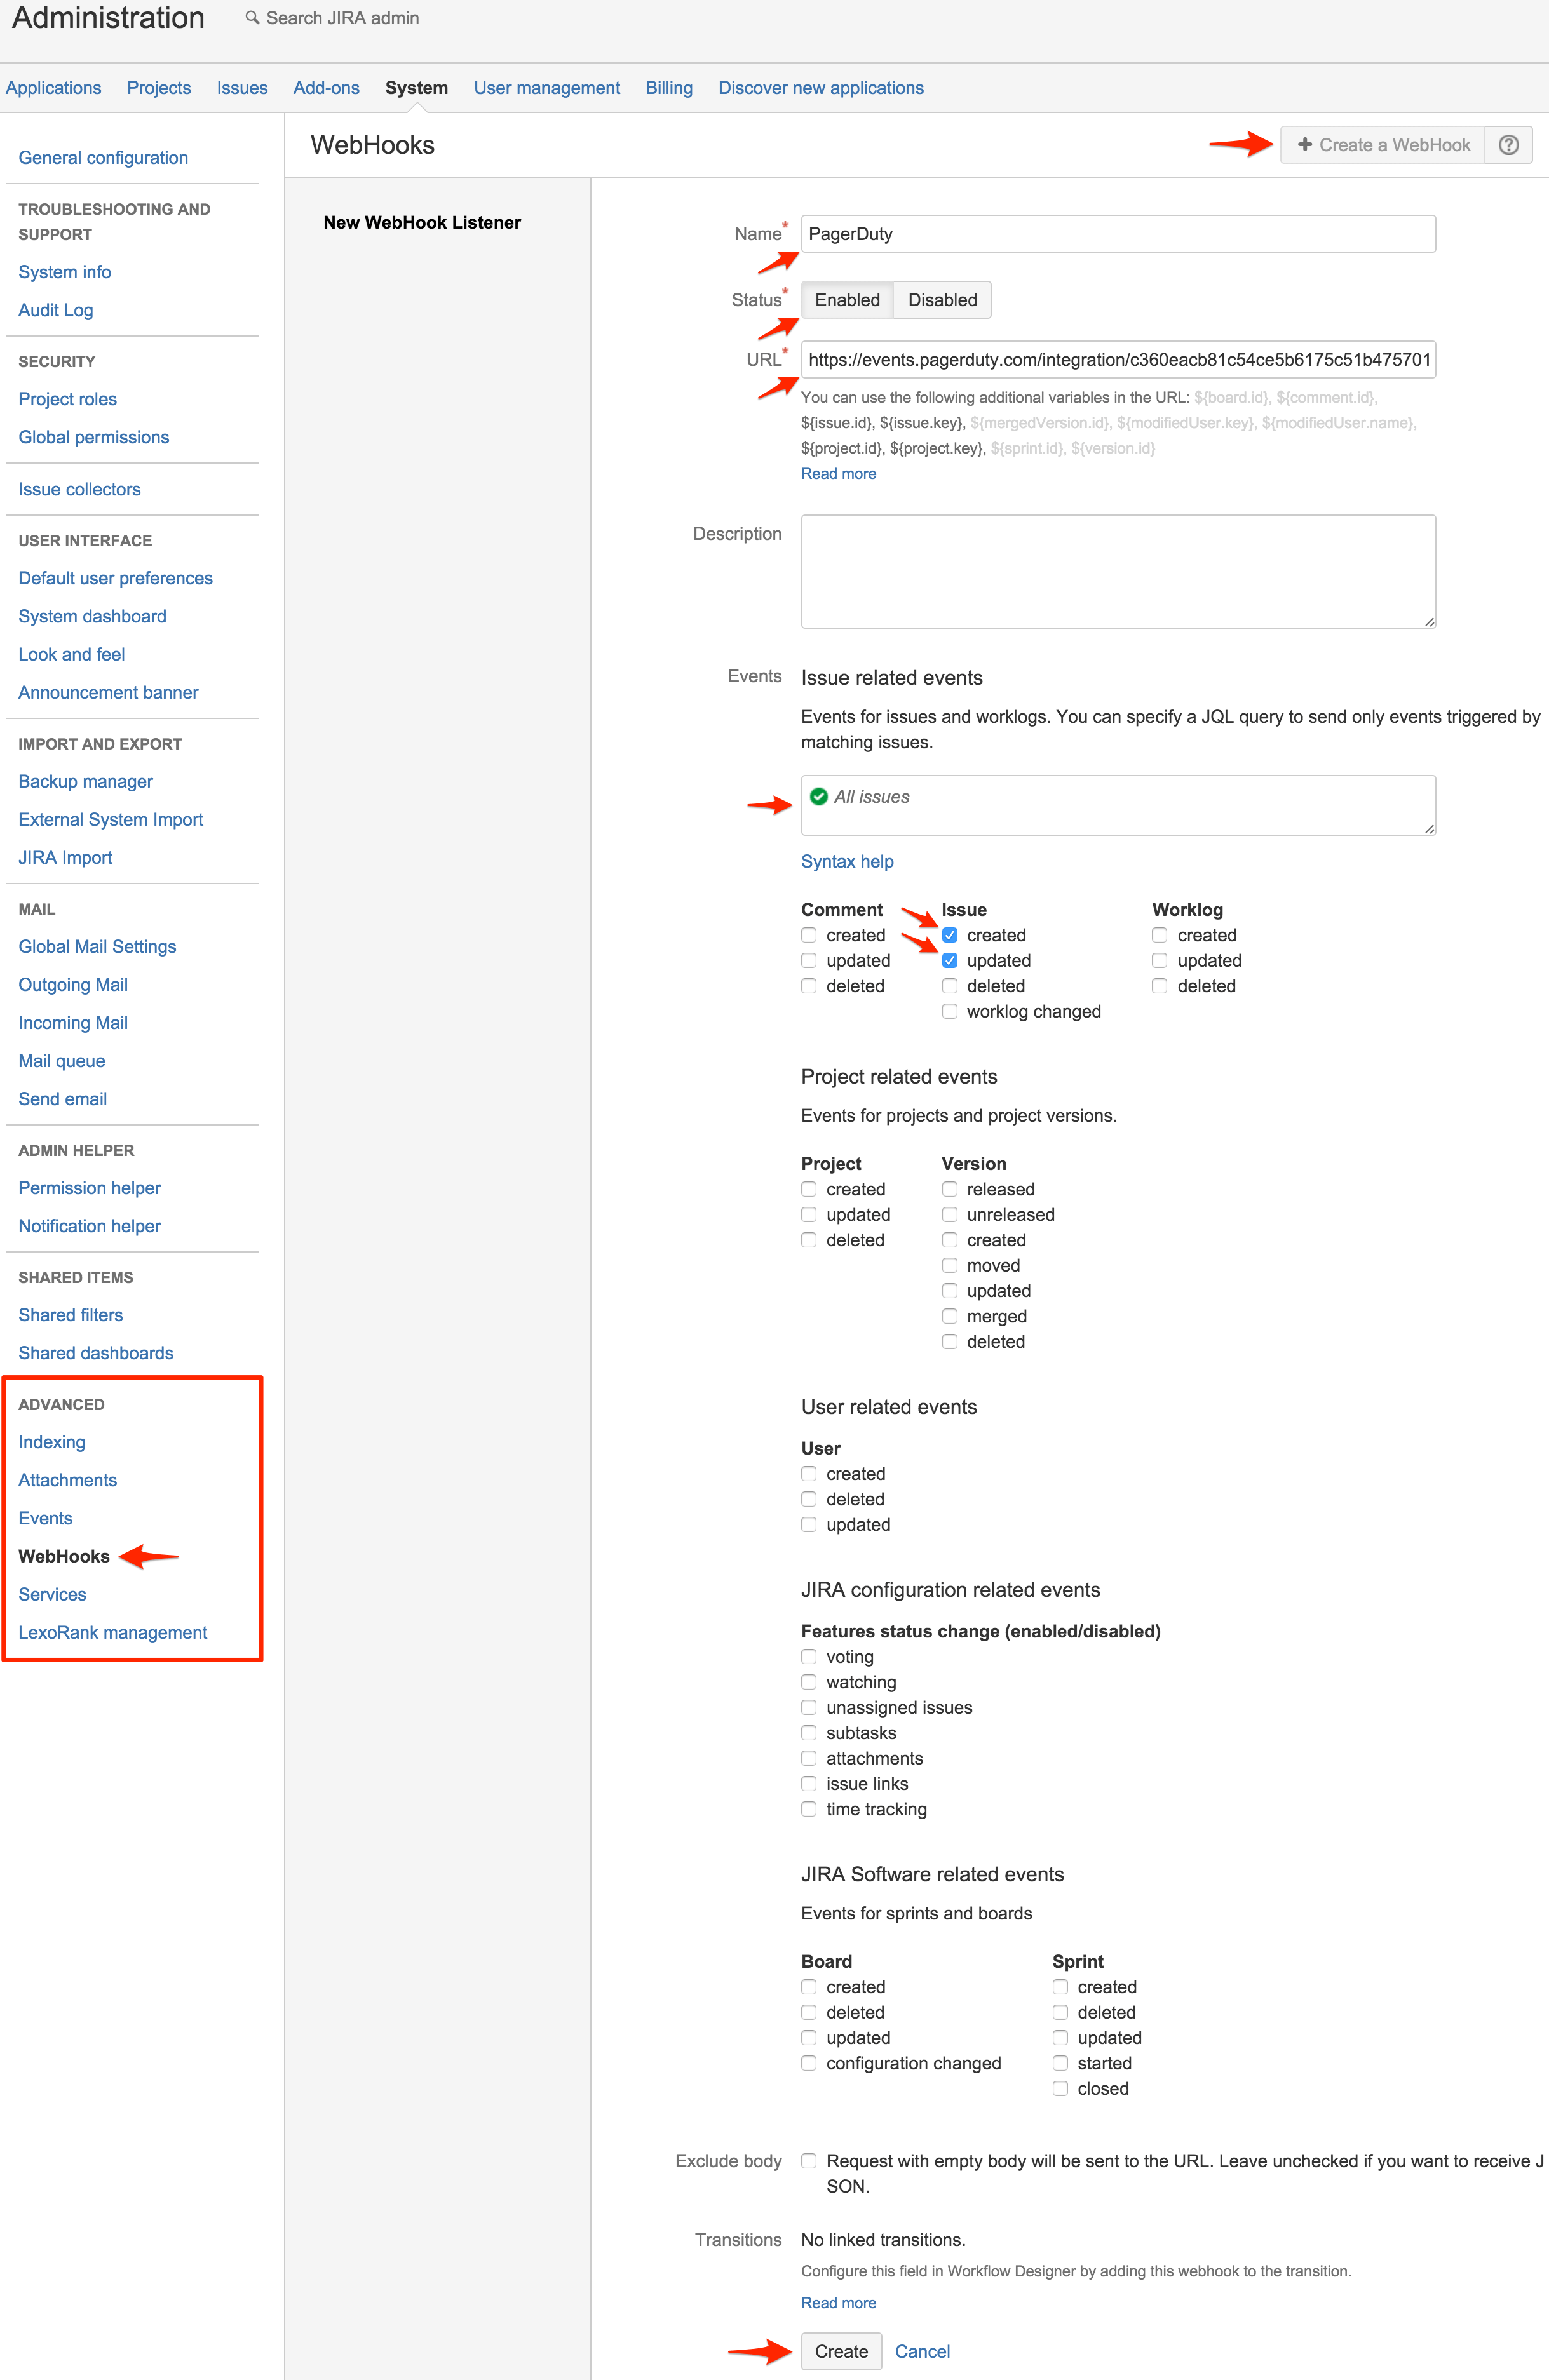
Task: Click Read more under Transitions
Action: [838, 2303]
